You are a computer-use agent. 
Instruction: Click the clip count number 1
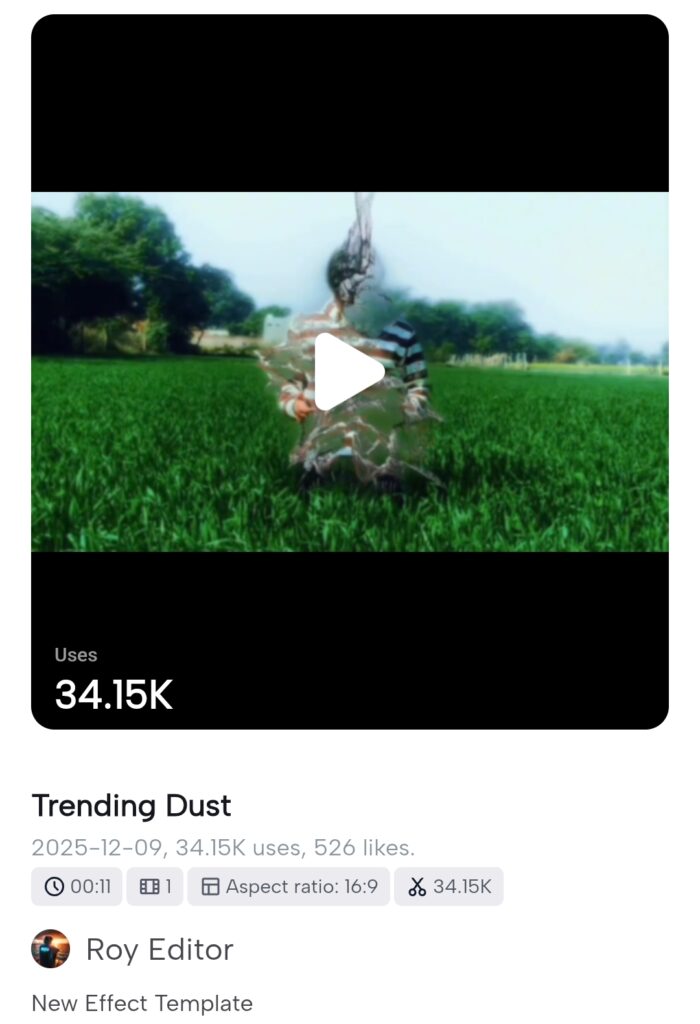pyautogui.click(x=169, y=887)
